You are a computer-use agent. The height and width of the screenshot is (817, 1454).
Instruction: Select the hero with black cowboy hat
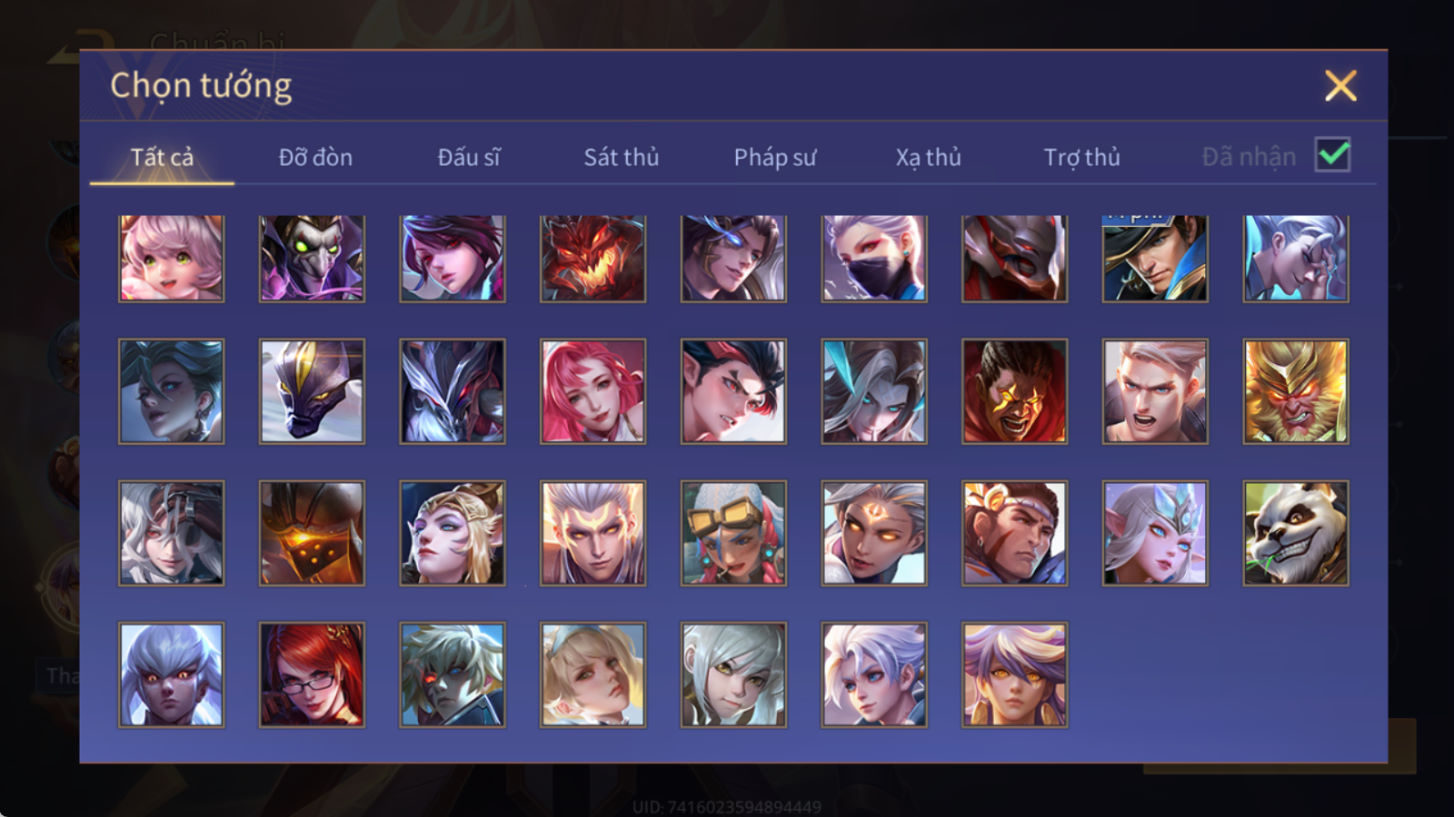1155,258
